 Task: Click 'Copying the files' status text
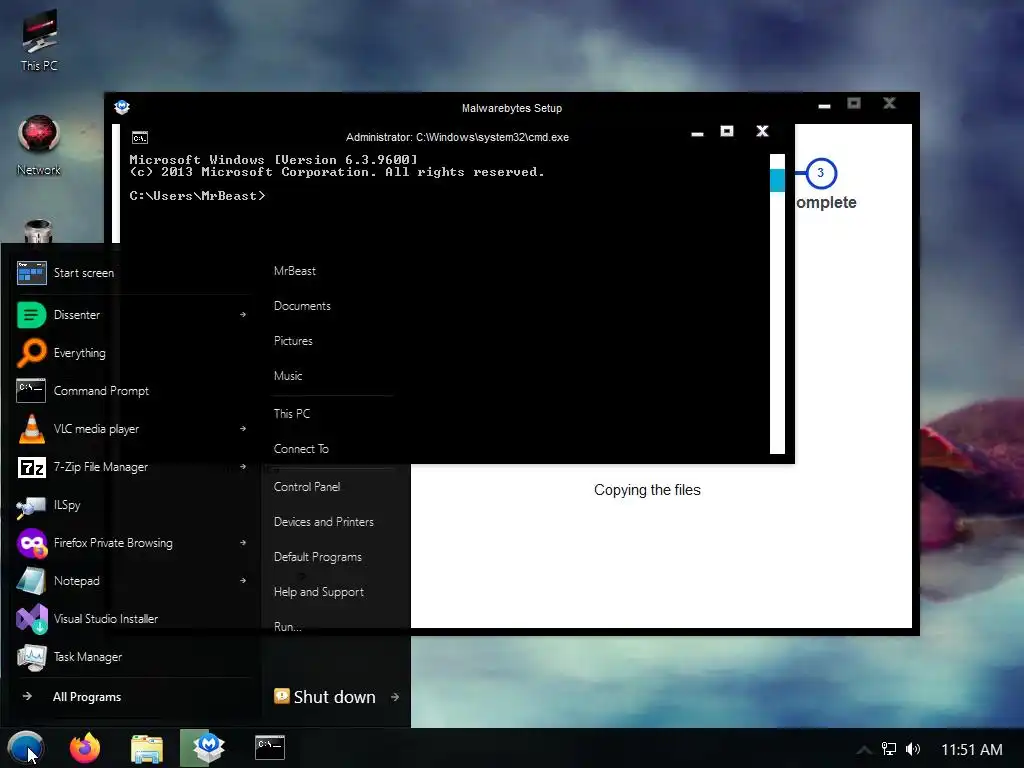pyautogui.click(x=647, y=490)
